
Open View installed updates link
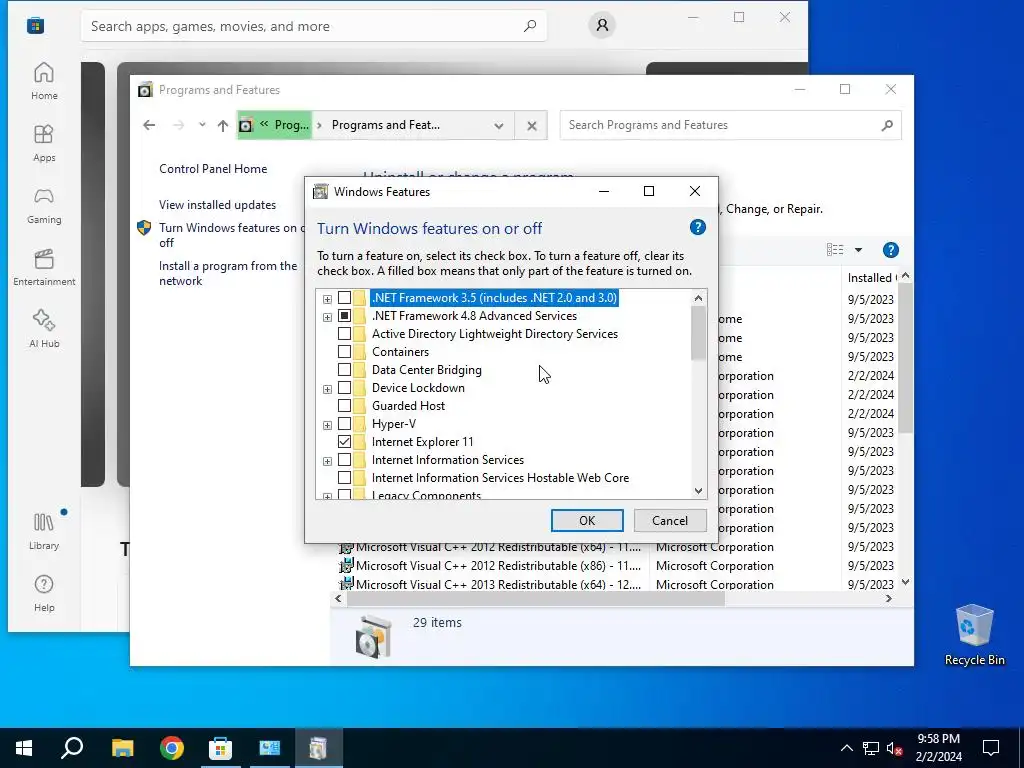[x=217, y=204]
